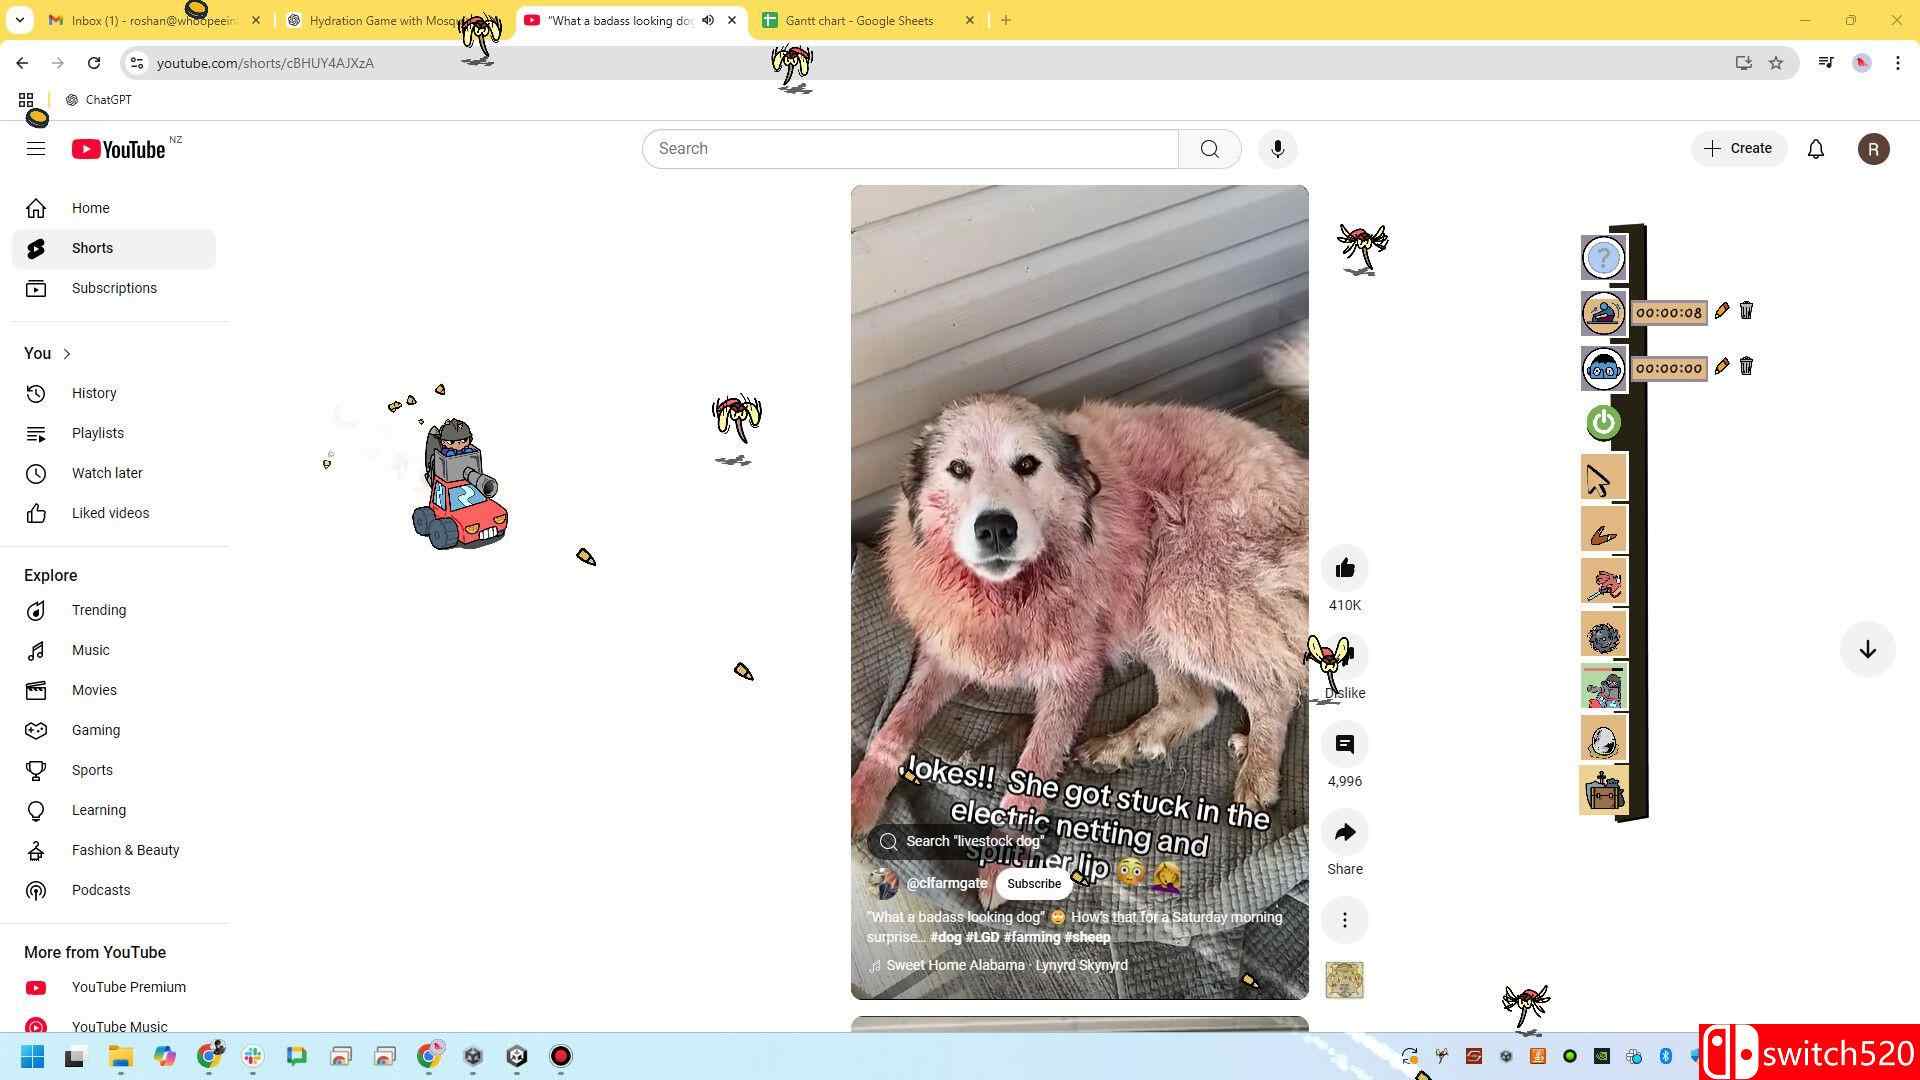
Task: Select the boomerang weapon icon
Action: click(x=1602, y=531)
